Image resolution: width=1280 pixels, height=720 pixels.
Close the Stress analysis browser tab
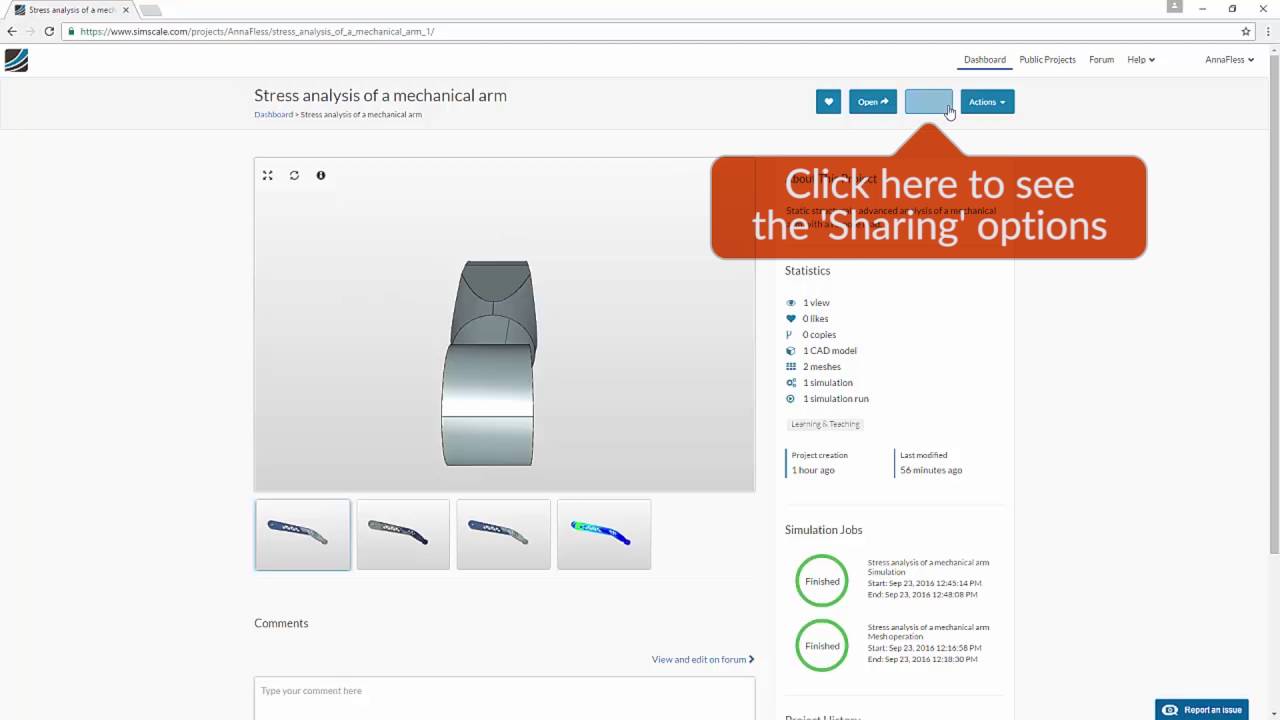(x=125, y=10)
